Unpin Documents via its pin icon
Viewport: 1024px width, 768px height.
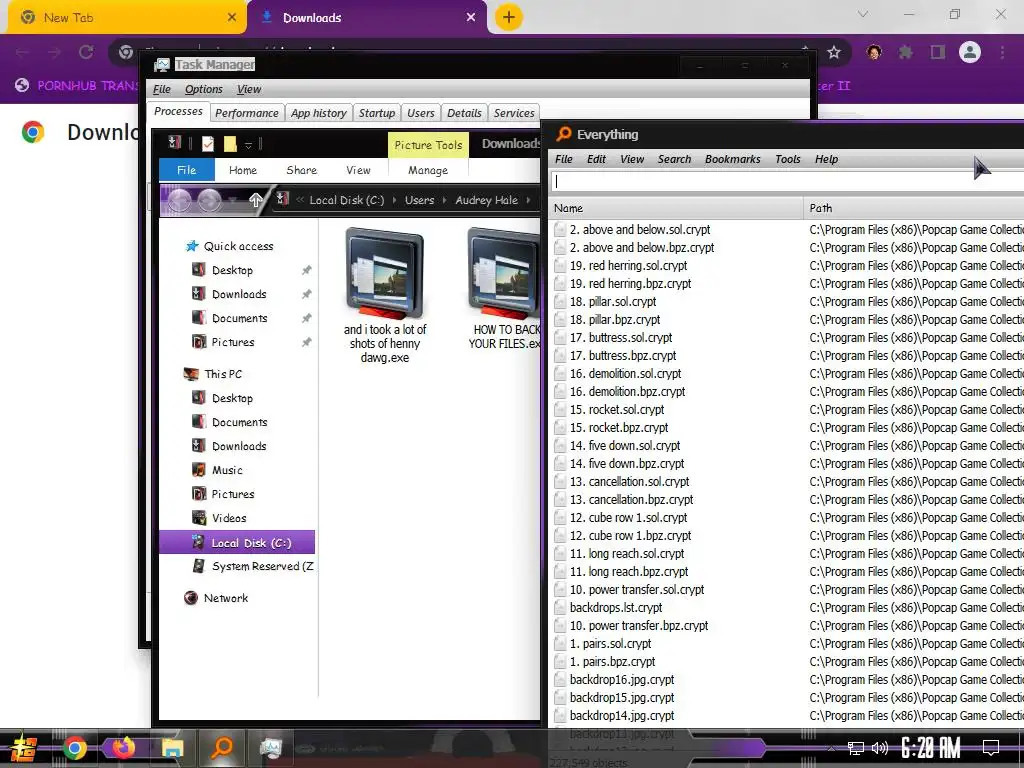pyautogui.click(x=306, y=319)
